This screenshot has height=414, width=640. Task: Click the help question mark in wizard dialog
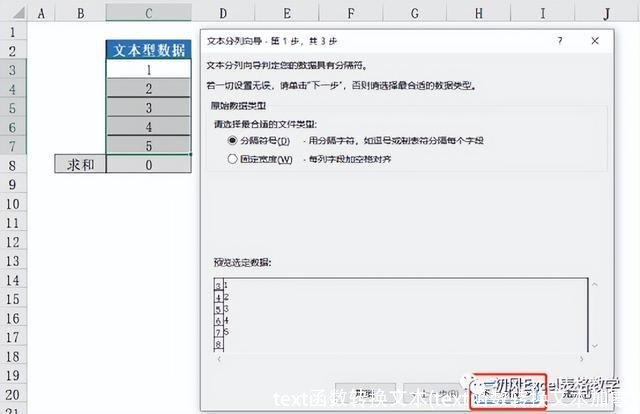coord(560,40)
